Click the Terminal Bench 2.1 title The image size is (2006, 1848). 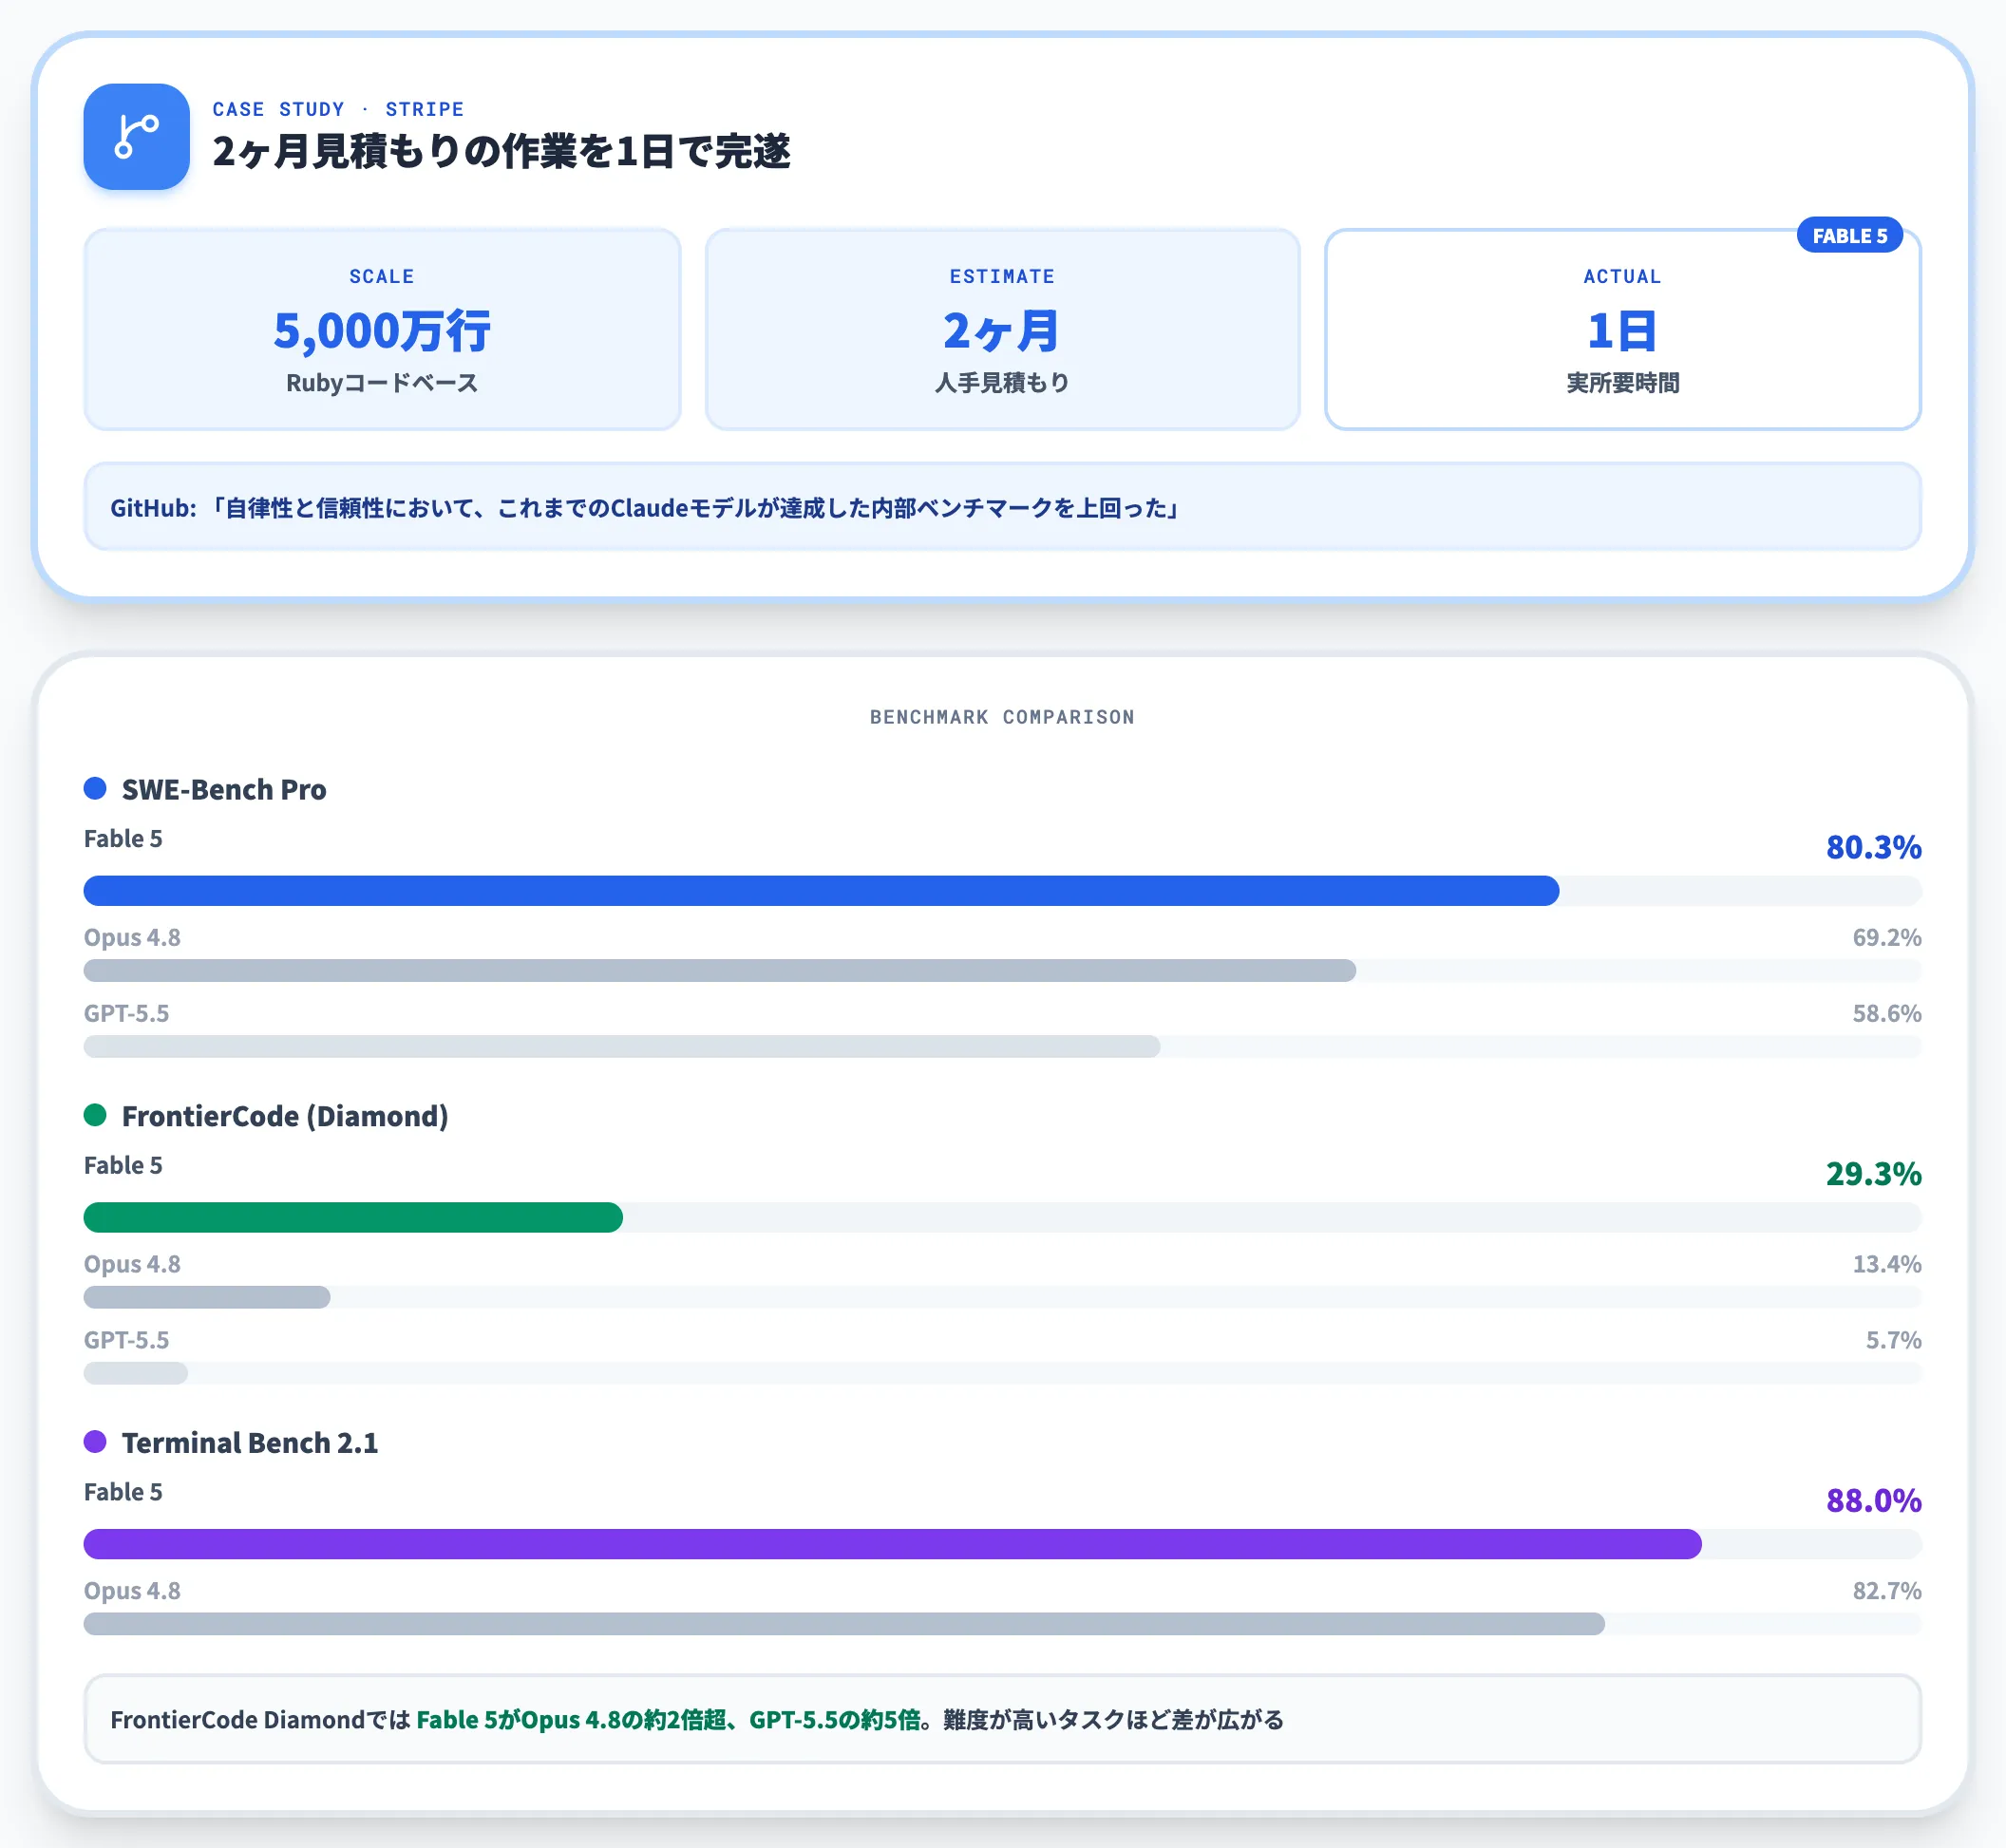(250, 1443)
